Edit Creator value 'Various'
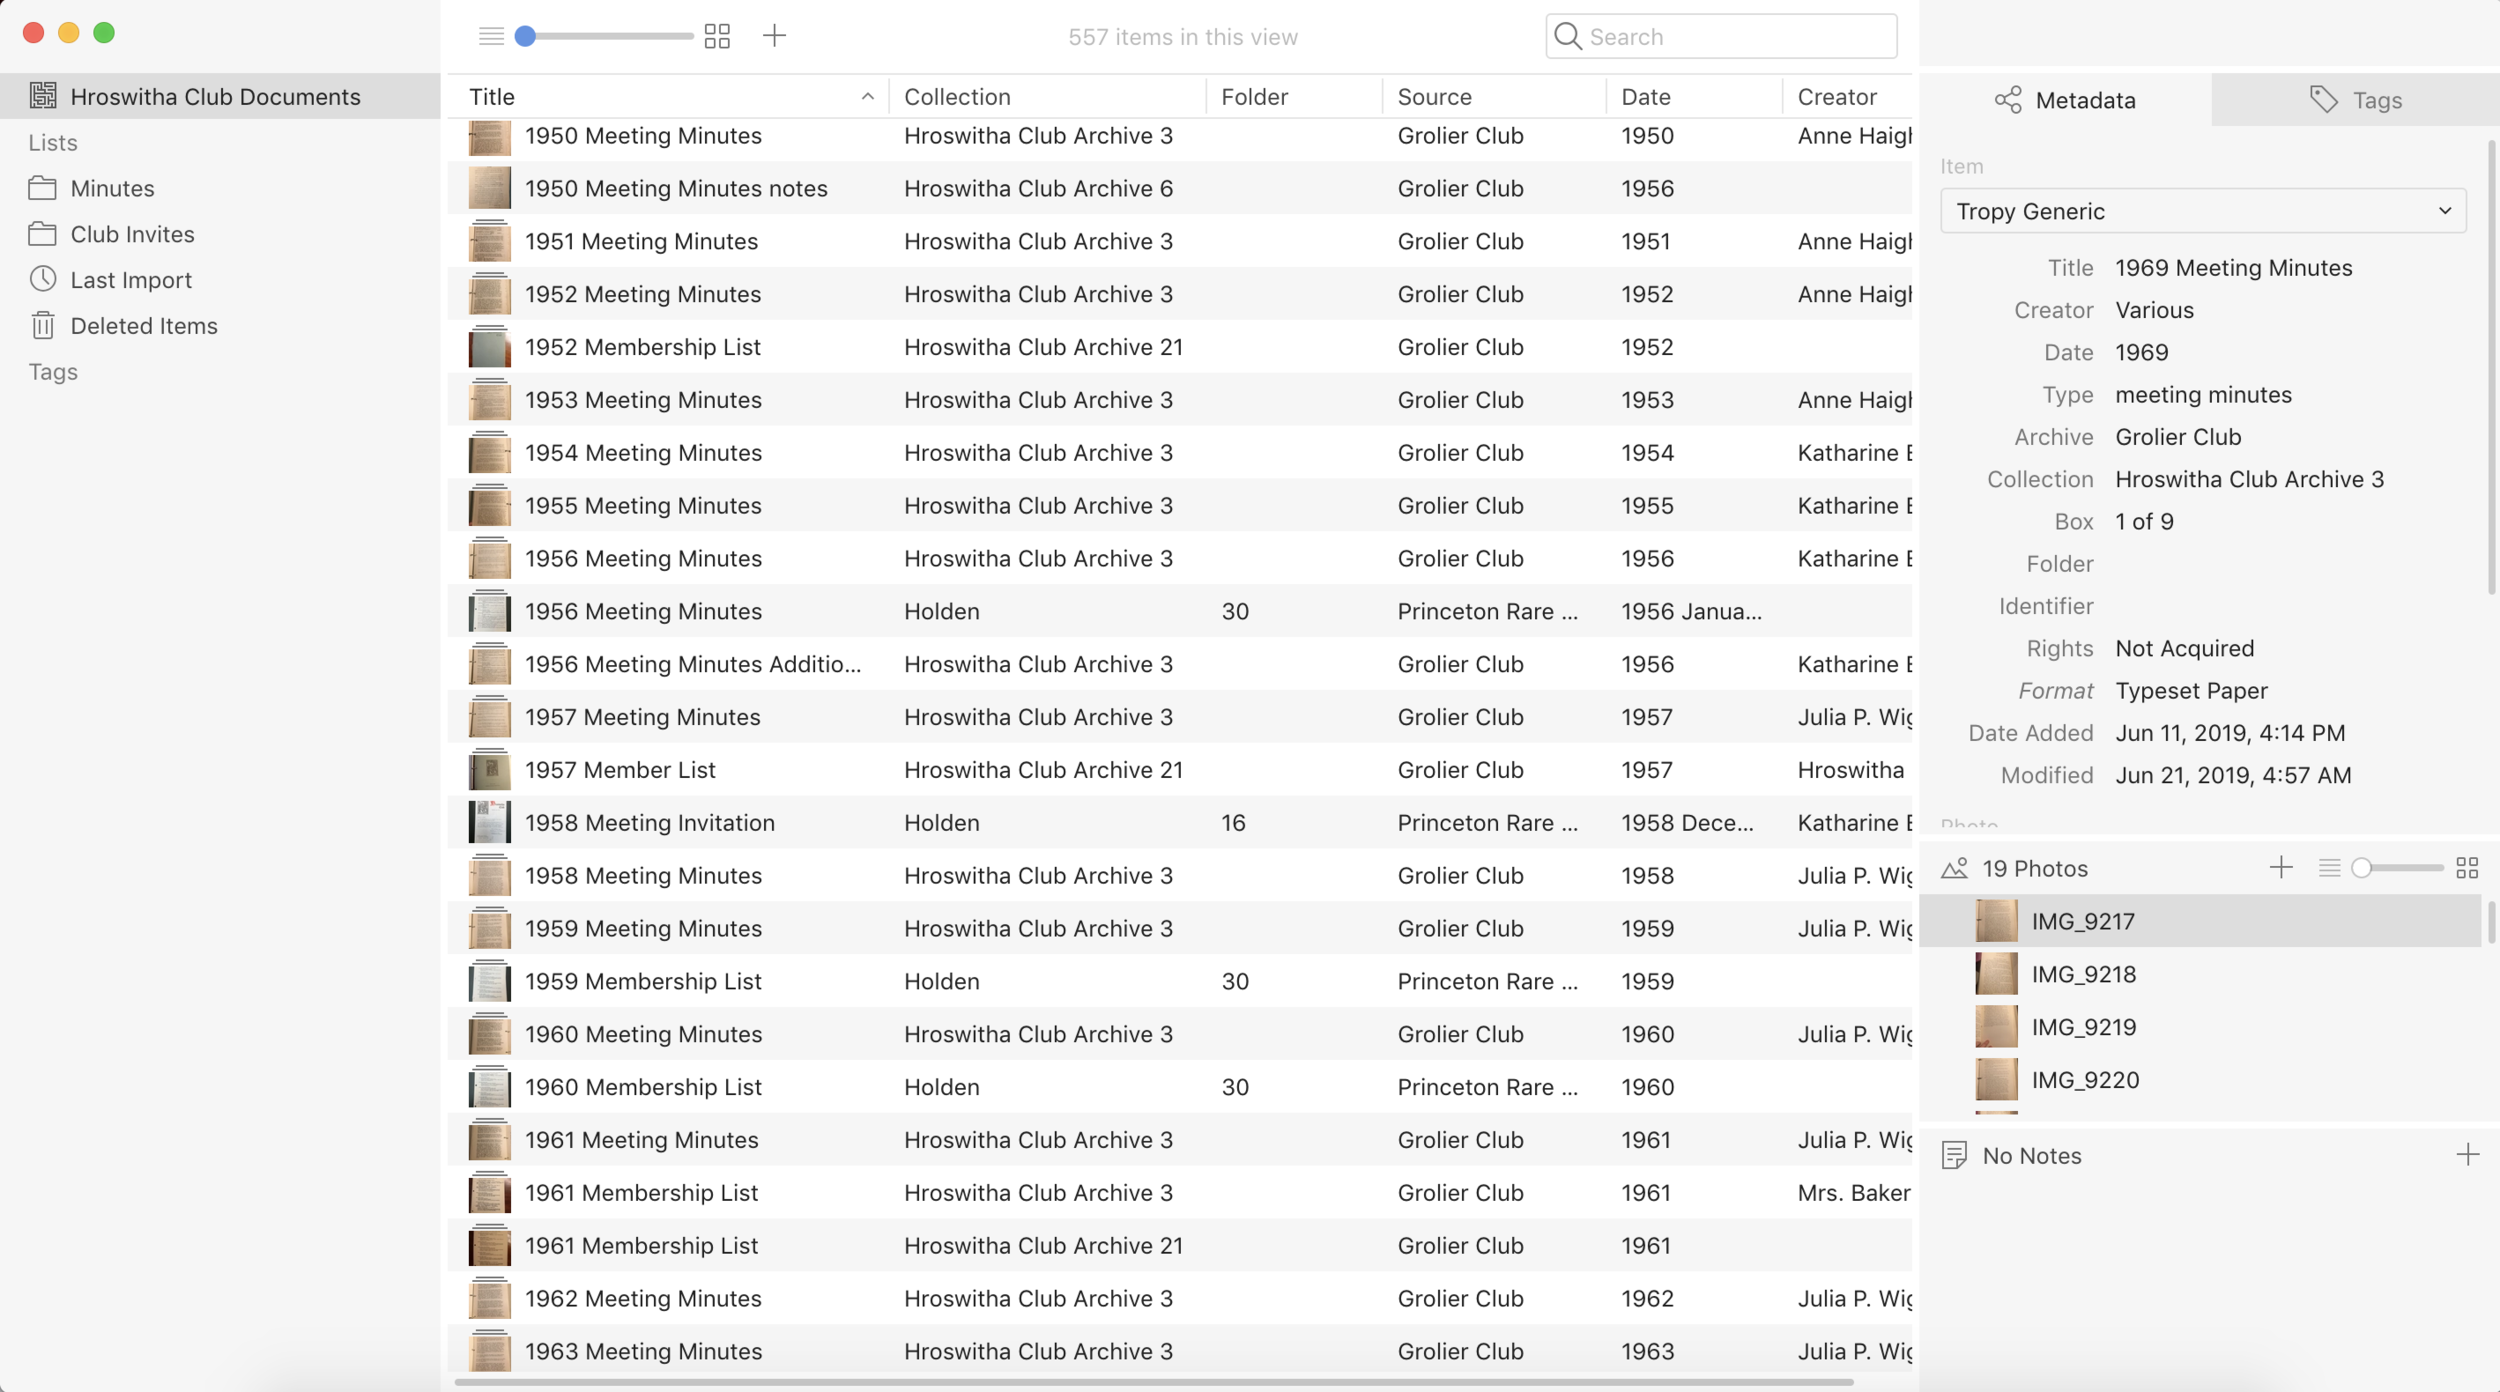The width and height of the screenshot is (2500, 1392). tap(2154, 310)
